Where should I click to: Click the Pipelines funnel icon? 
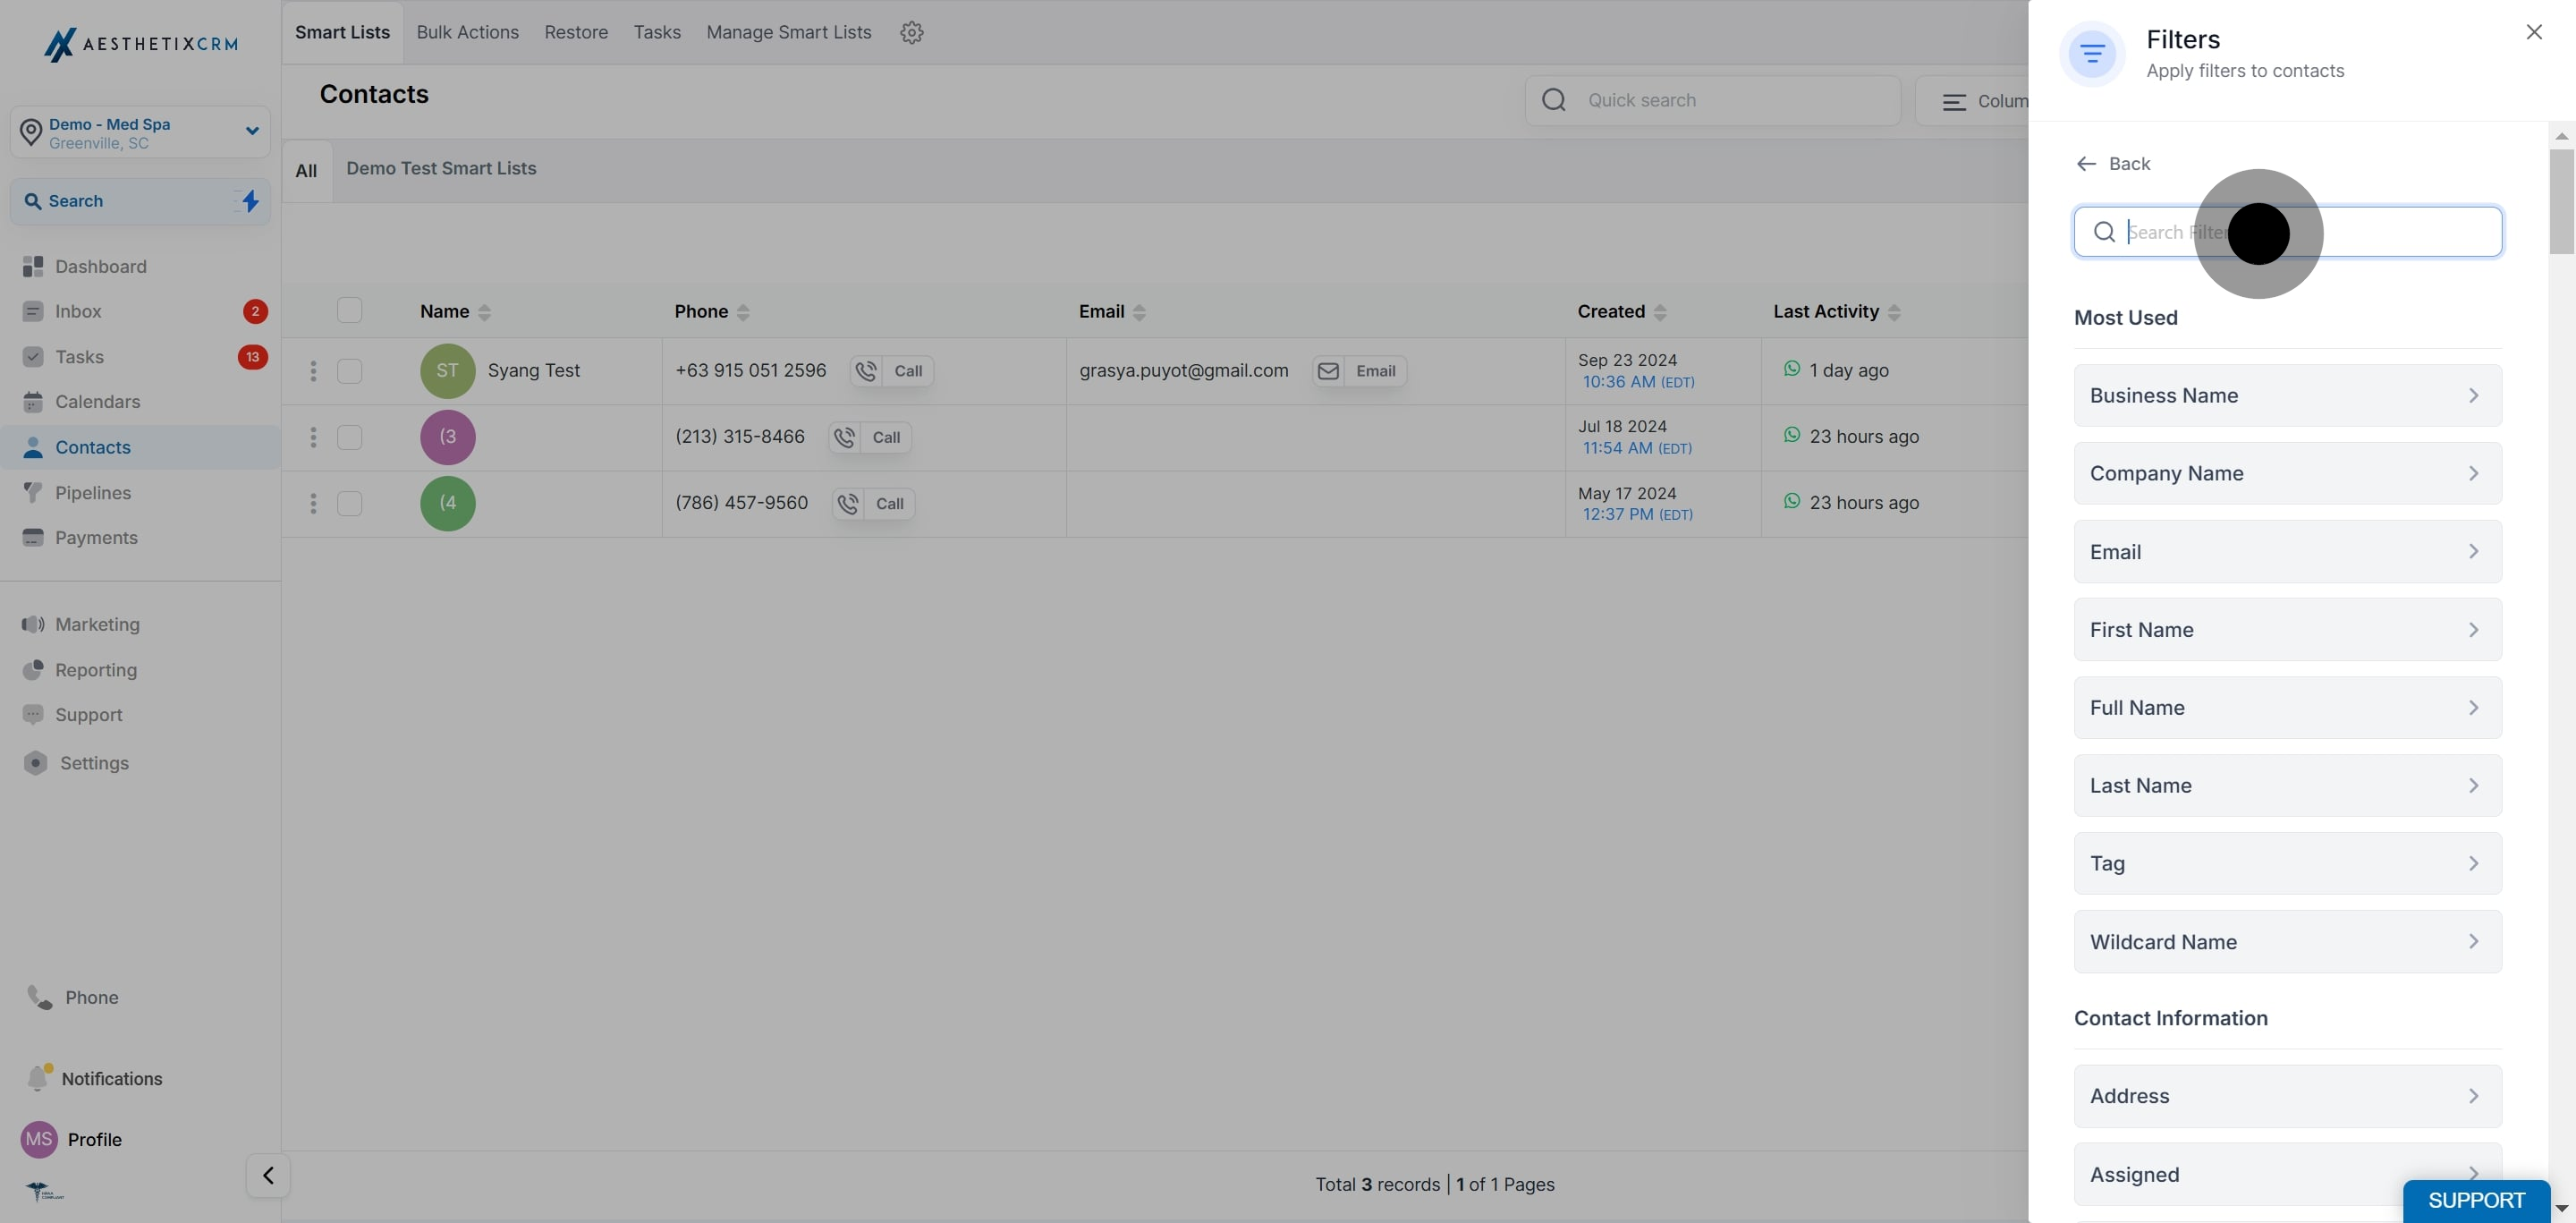[33, 493]
